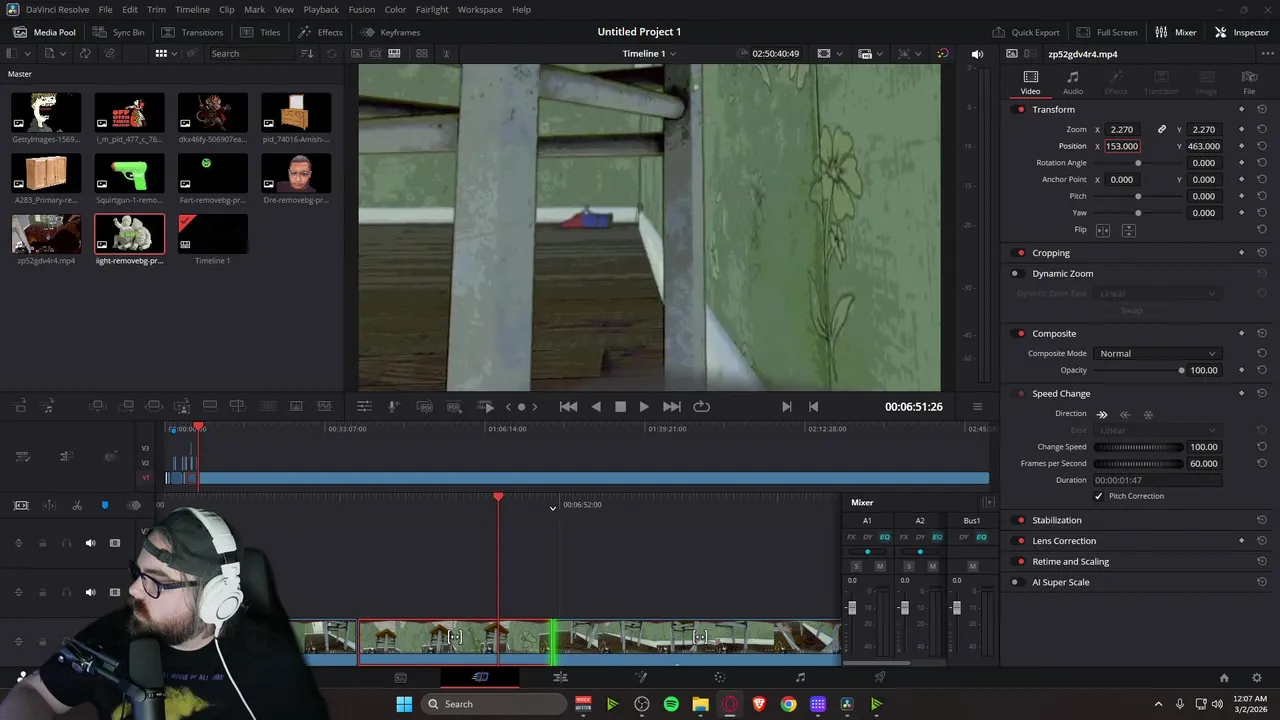Jump to the timeline end

(672, 407)
